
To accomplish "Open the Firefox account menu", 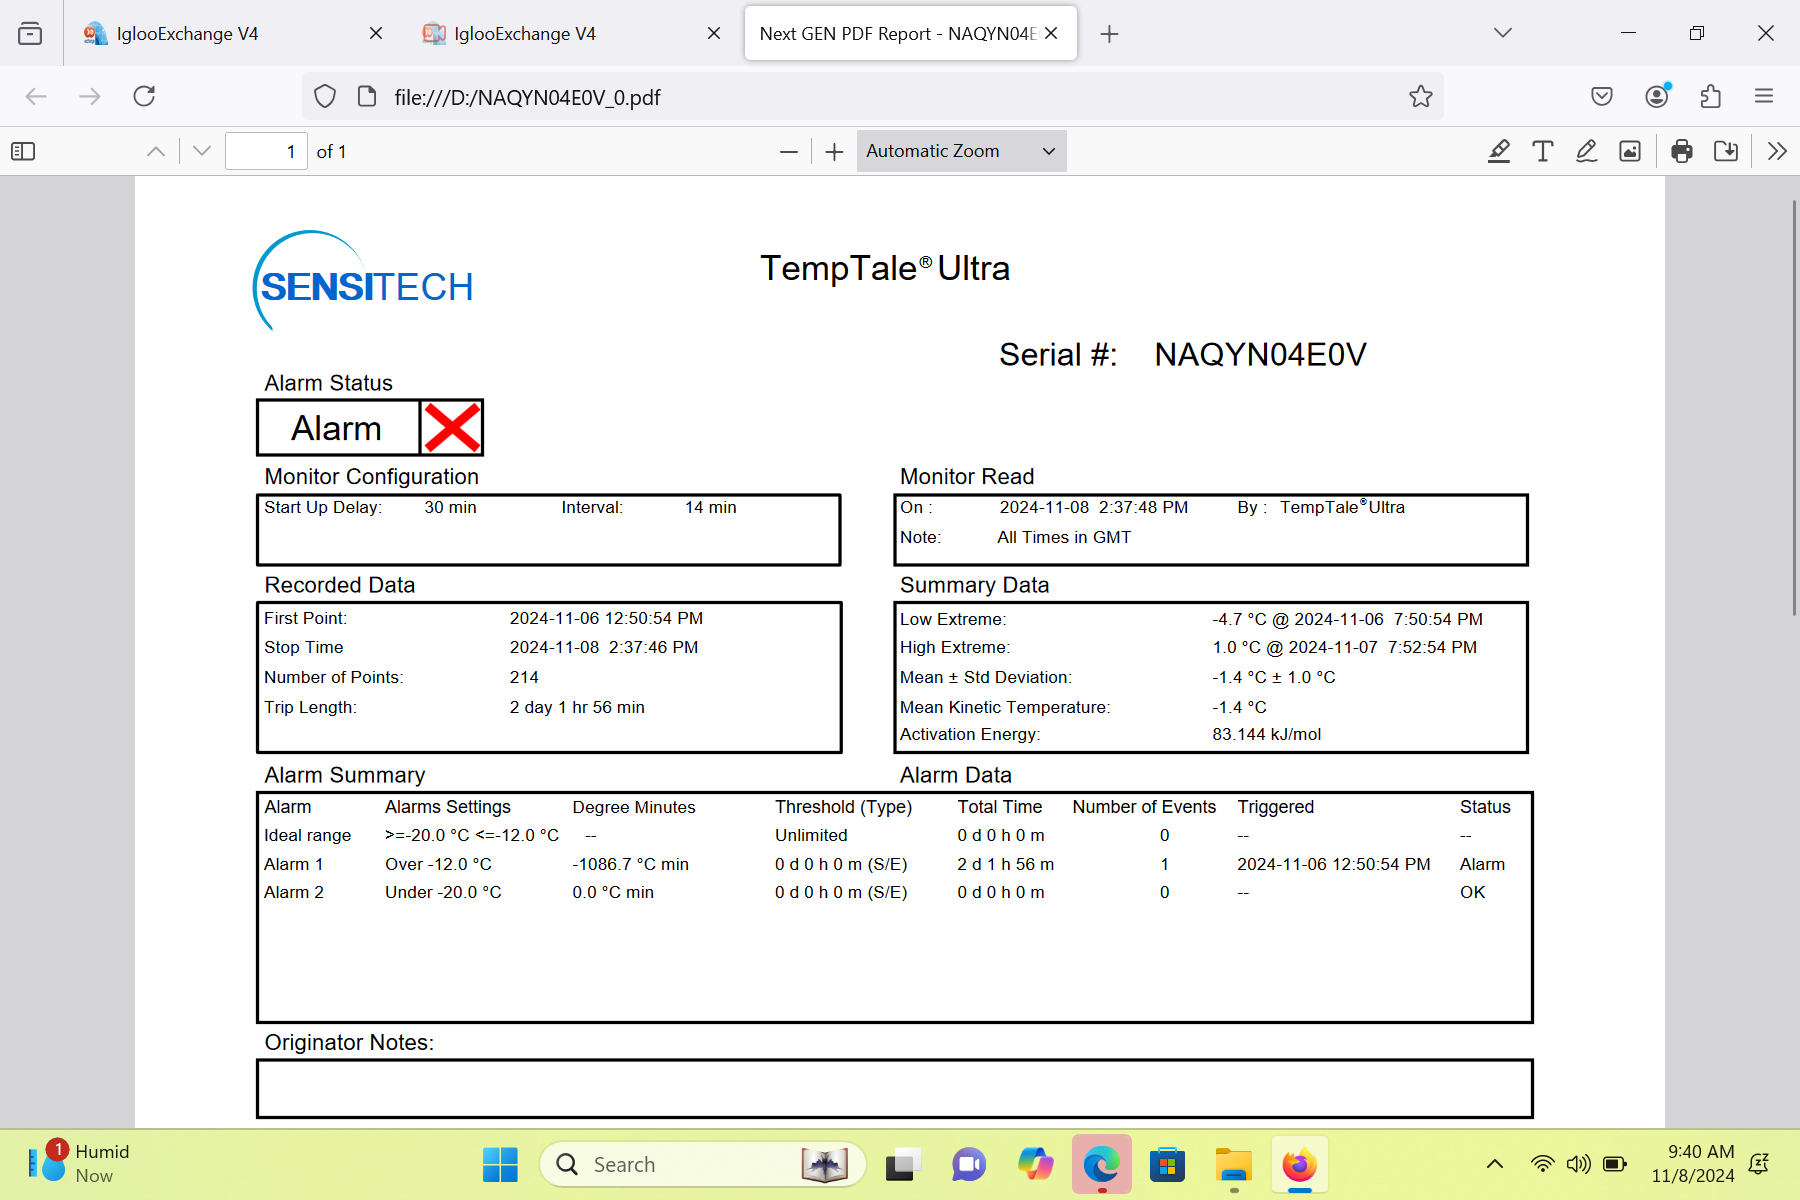I will [1657, 96].
